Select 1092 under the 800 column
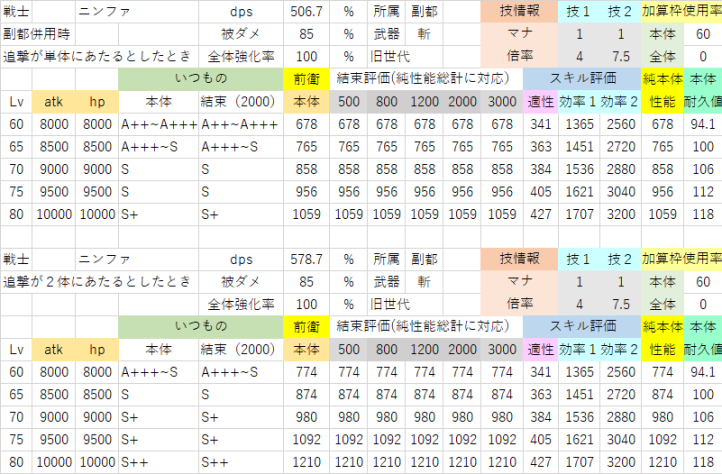Image resolution: width=722 pixels, height=474 pixels. [386, 440]
